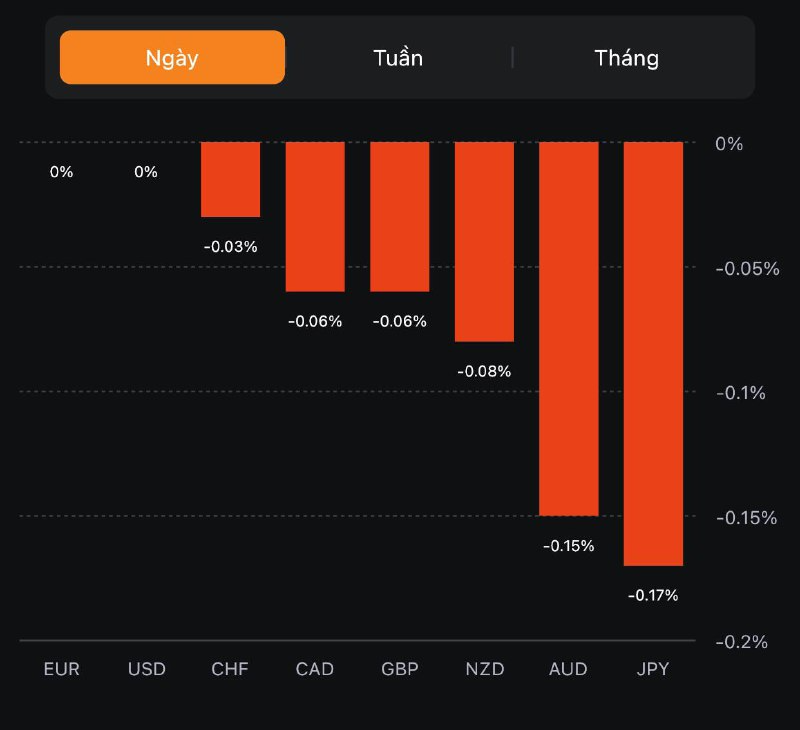
Task: Click the -0.05% y-axis label
Action: (x=746, y=269)
